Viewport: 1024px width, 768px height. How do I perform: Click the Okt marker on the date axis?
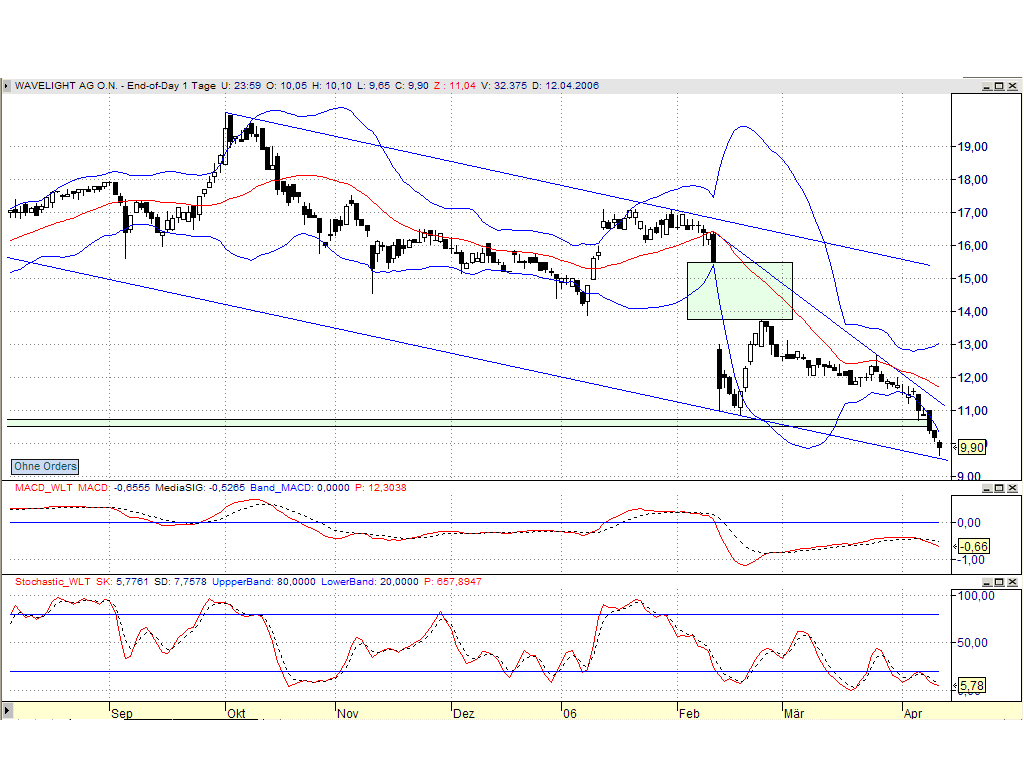point(236,713)
